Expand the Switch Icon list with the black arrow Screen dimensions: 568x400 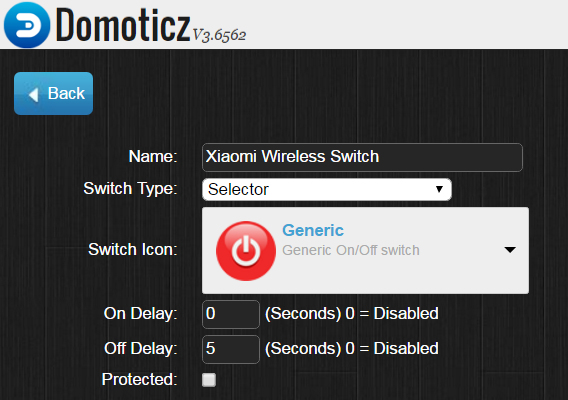point(510,250)
